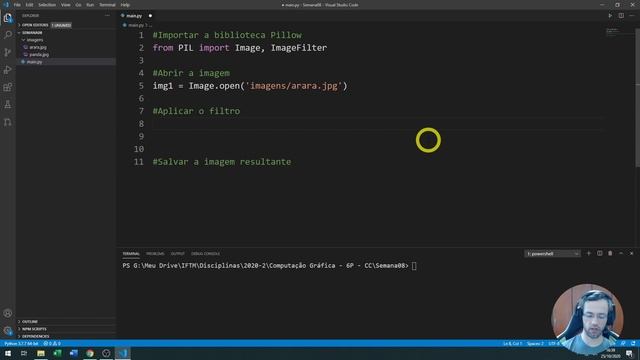The height and width of the screenshot is (360, 640).
Task: Open Windows Action Center notifications
Action: [629, 353]
